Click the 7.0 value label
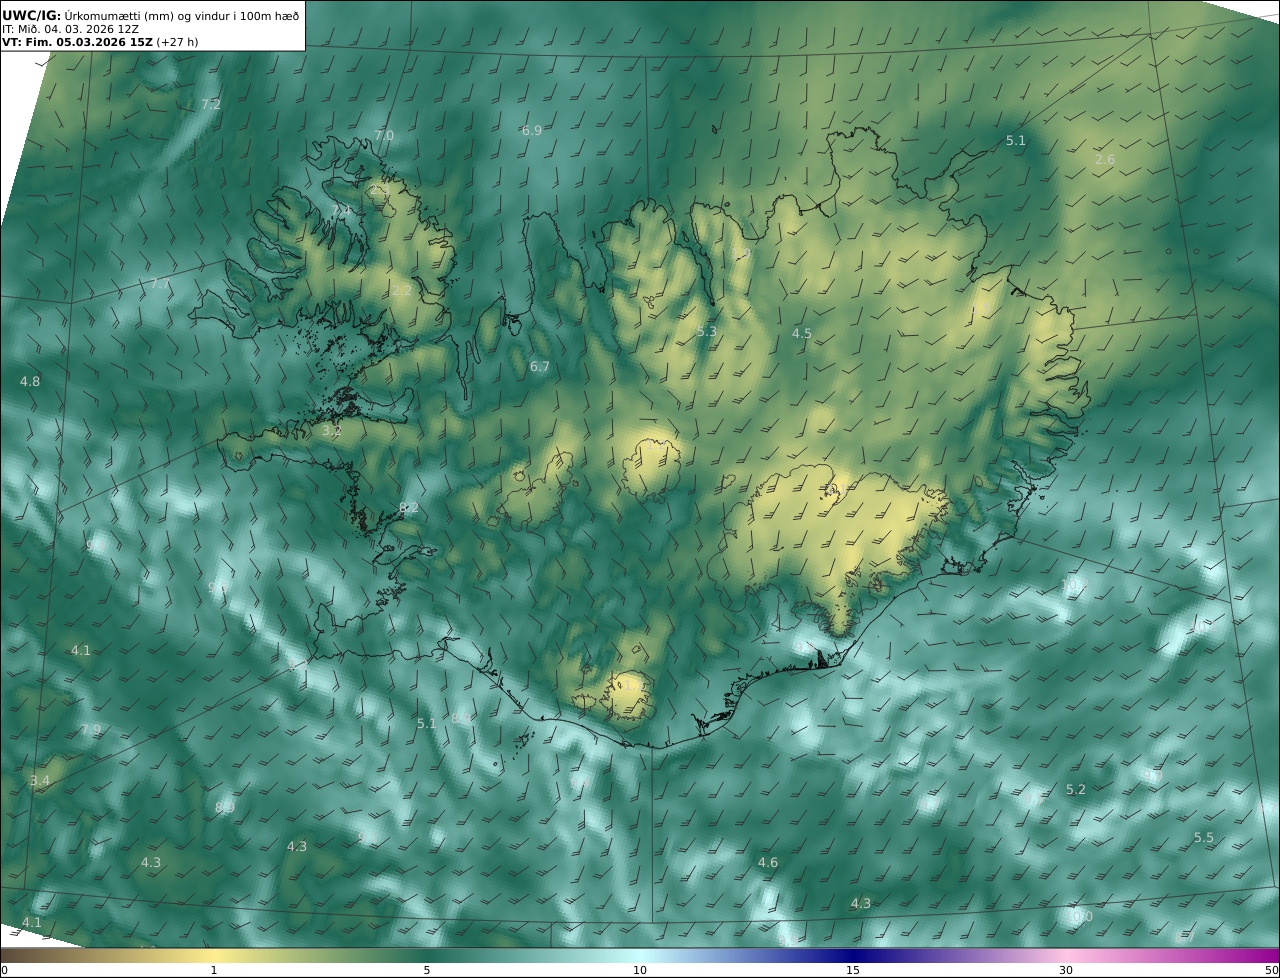This screenshot has height=978, width=1280. click(384, 135)
